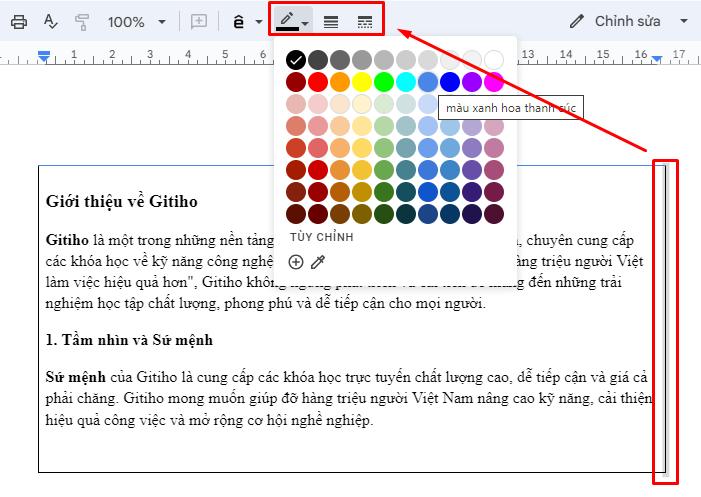The width and height of the screenshot is (701, 497).
Task: Pick the cornflower blue swatch
Action: coord(428,82)
